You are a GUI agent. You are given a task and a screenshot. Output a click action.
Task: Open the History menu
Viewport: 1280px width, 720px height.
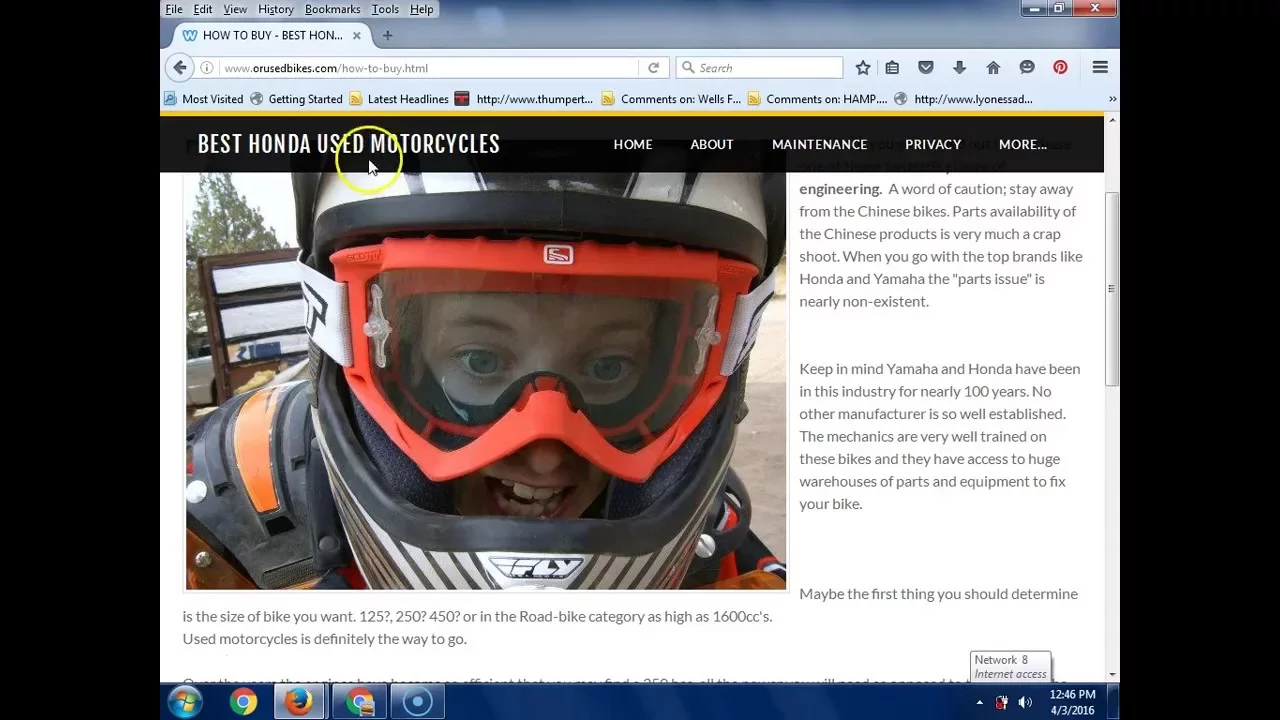pyautogui.click(x=276, y=9)
